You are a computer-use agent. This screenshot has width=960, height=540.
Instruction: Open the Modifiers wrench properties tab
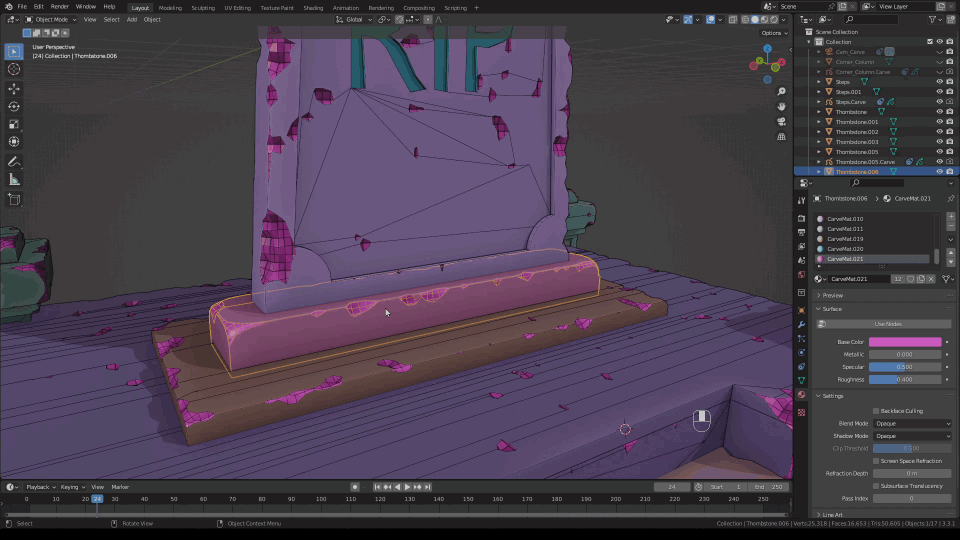801,325
